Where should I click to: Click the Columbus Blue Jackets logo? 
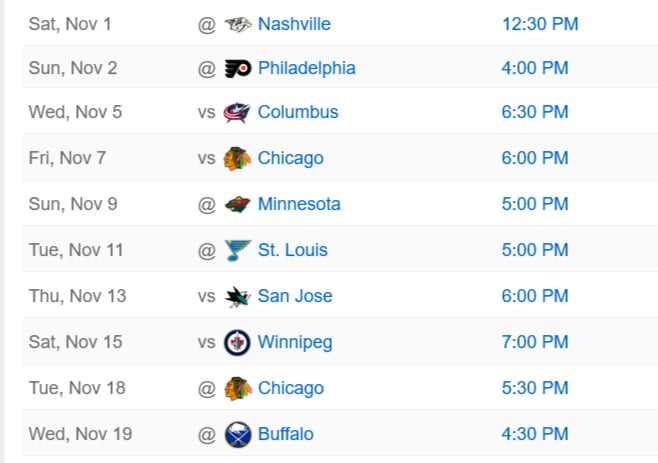238,112
